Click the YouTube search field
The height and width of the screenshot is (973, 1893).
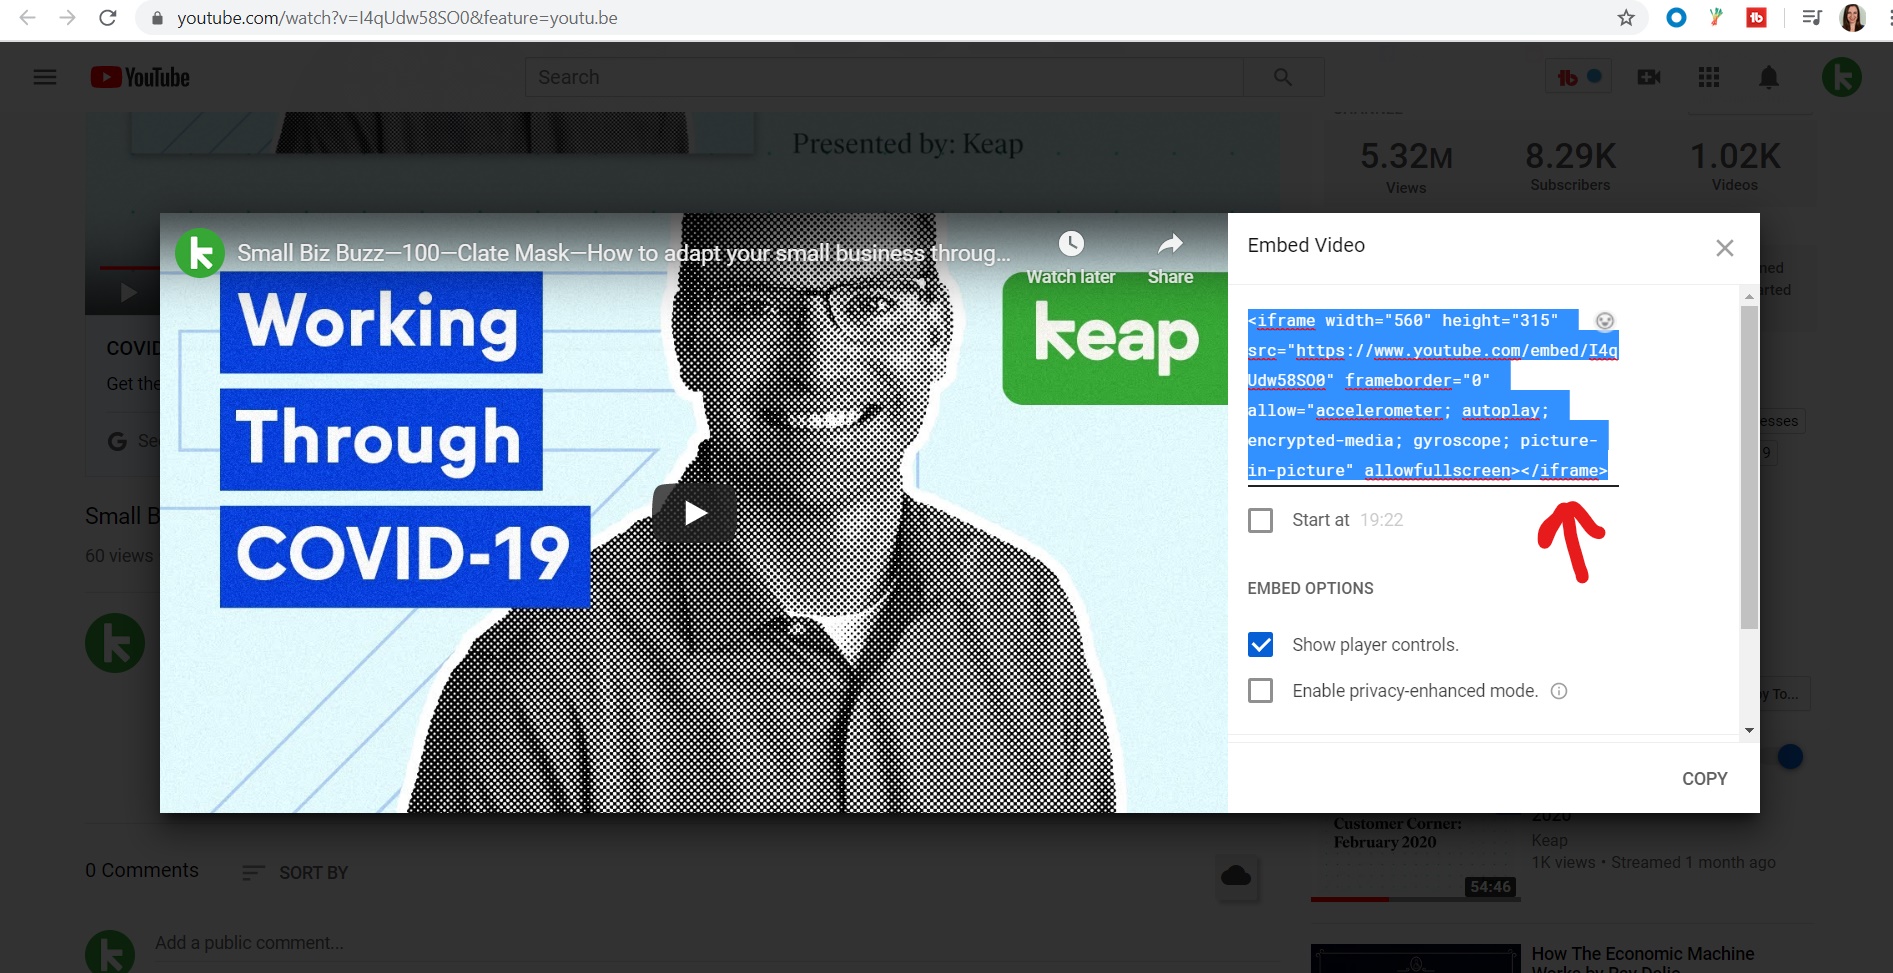click(x=885, y=77)
